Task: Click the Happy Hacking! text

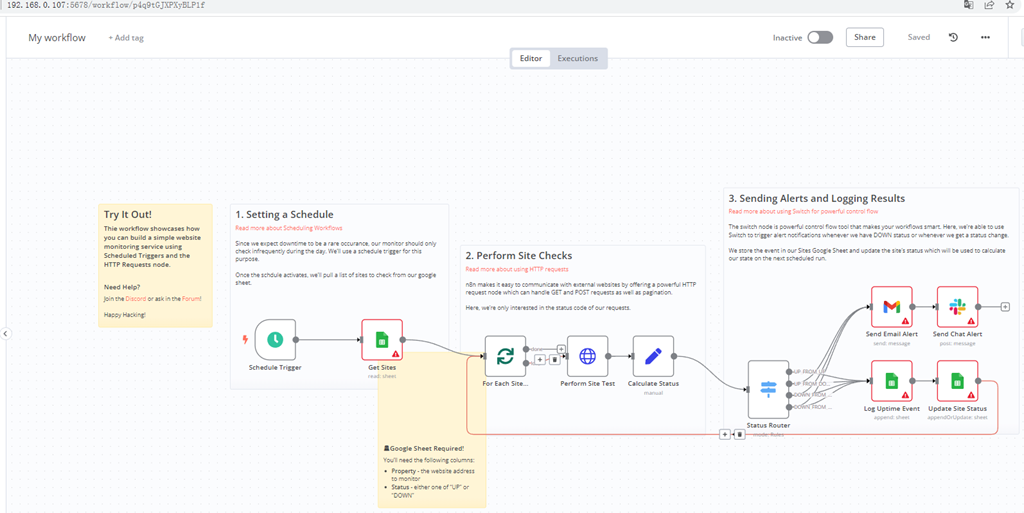Action: tap(125, 315)
